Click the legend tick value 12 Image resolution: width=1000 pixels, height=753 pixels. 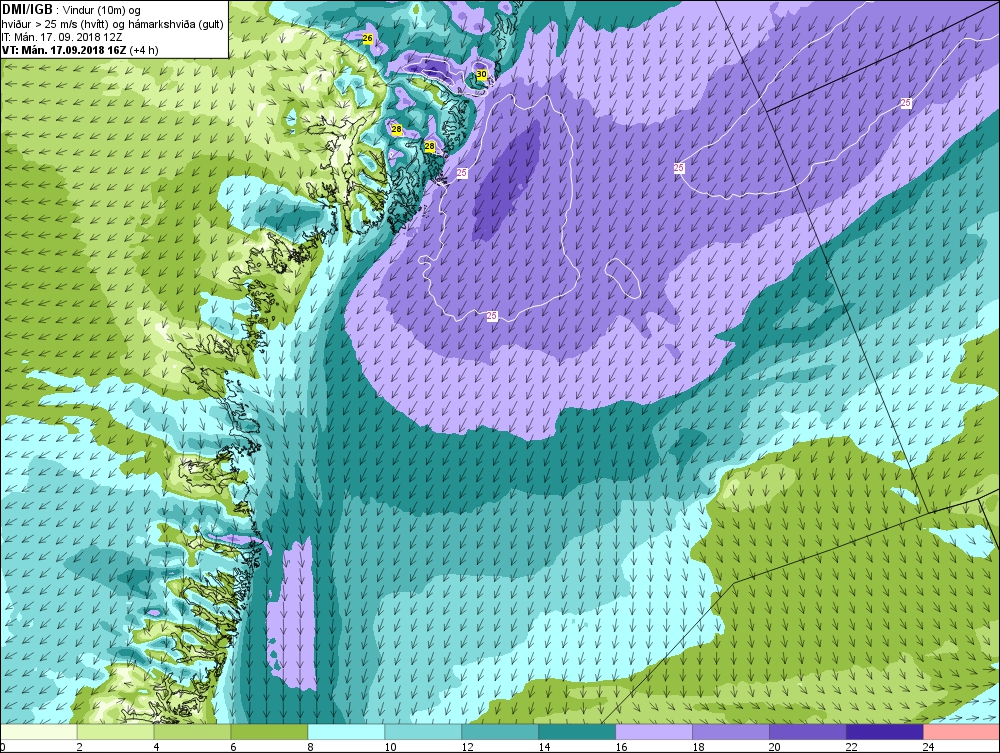[x=467, y=747]
